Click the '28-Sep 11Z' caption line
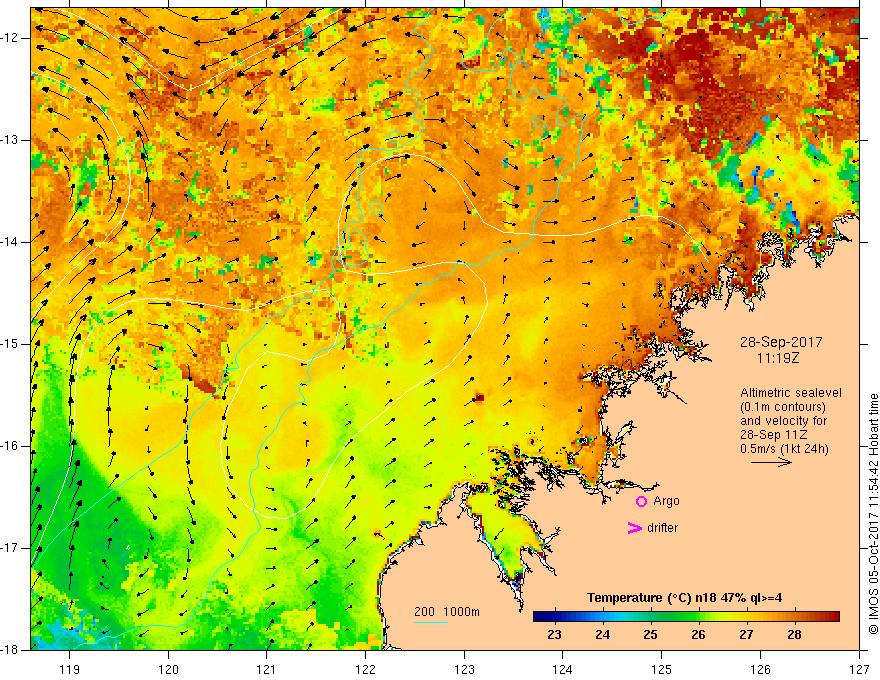The image size is (880, 680). [x=772, y=435]
